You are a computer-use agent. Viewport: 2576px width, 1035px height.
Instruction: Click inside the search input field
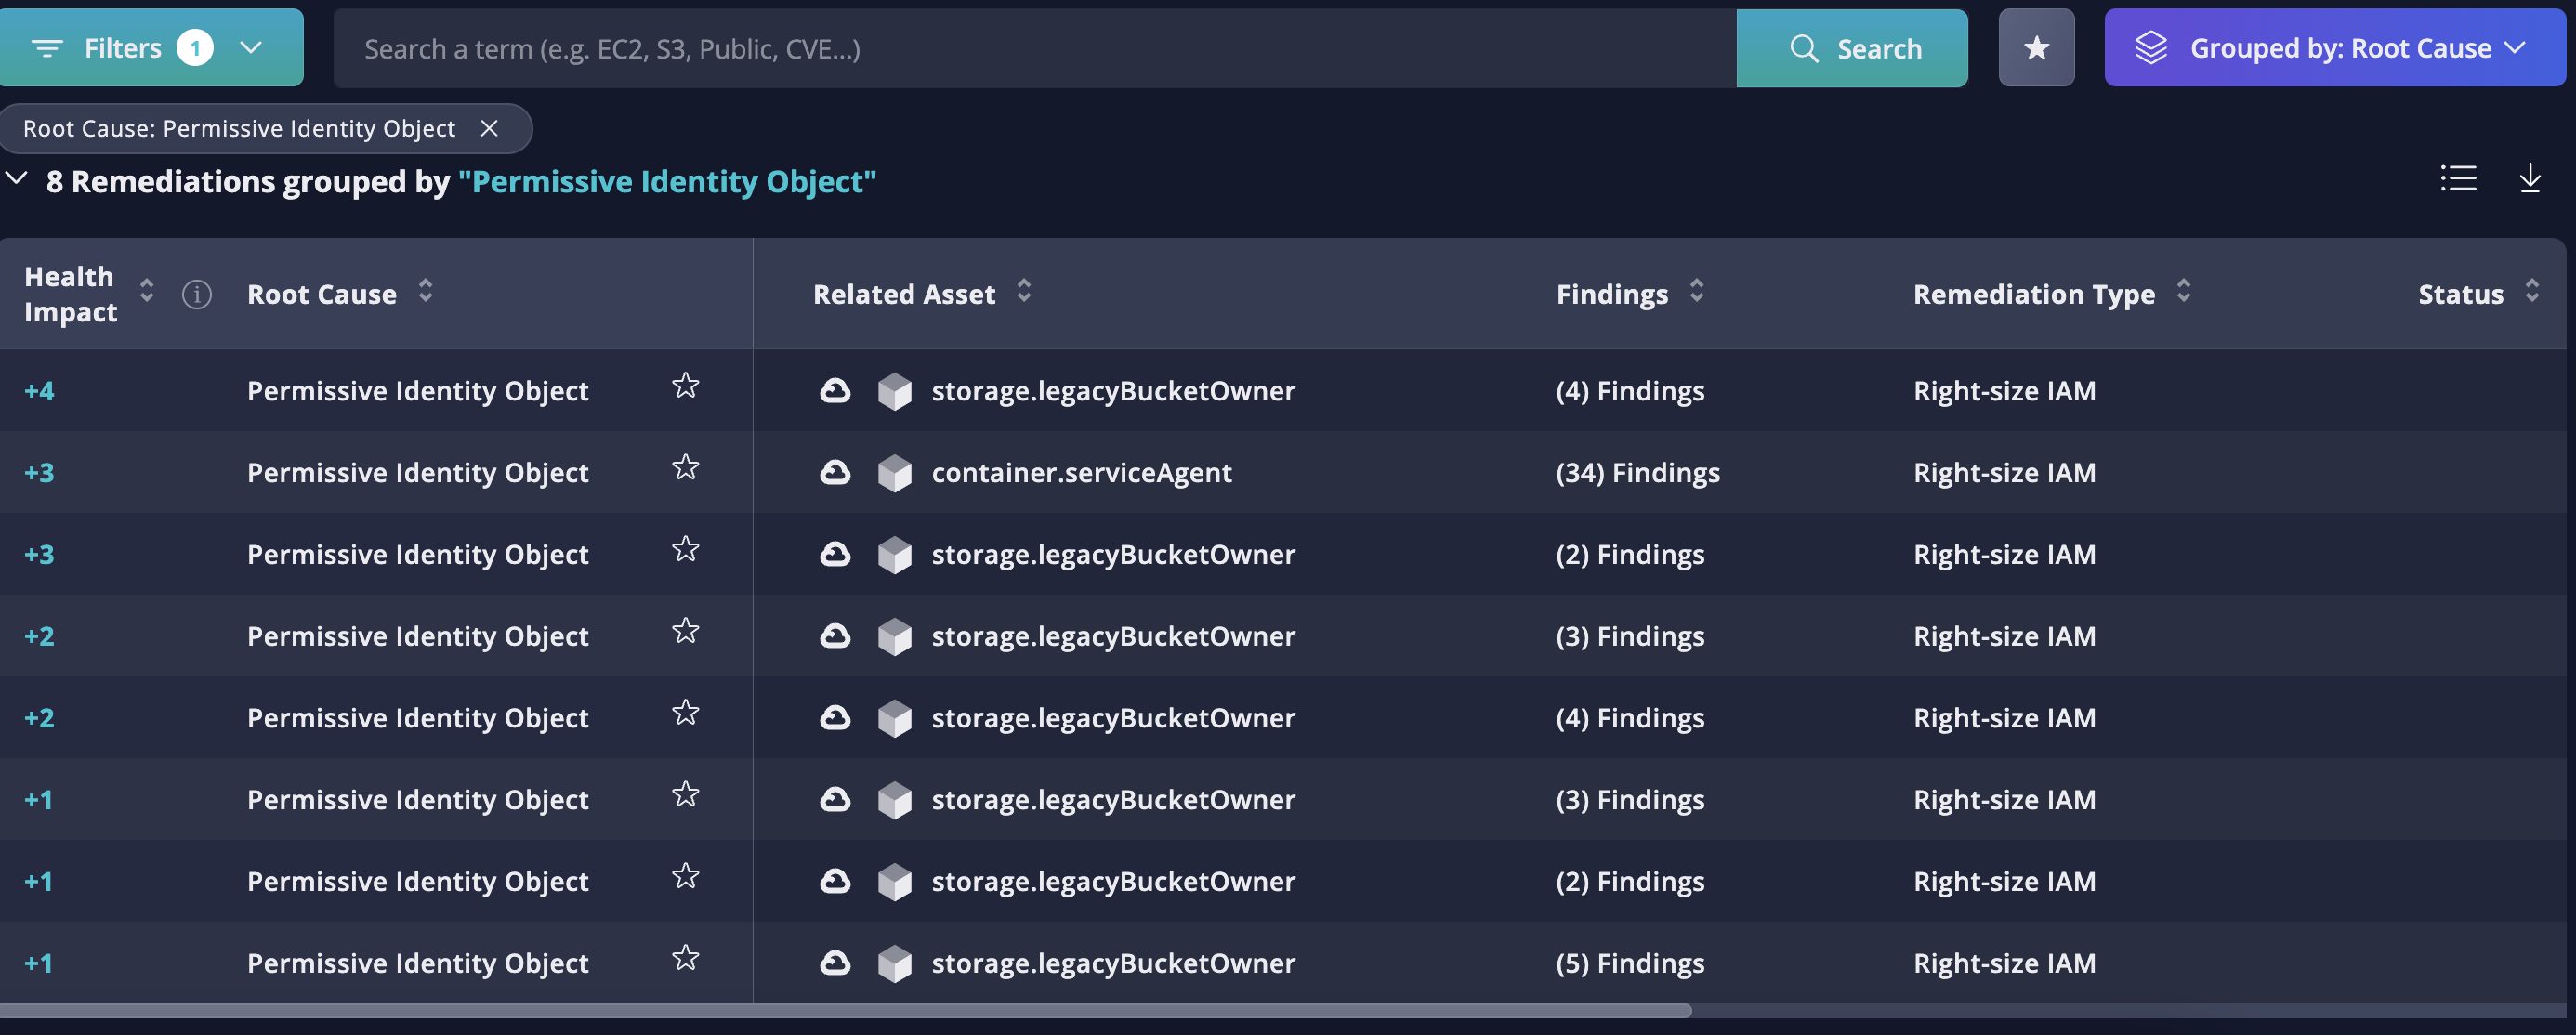point(1033,46)
